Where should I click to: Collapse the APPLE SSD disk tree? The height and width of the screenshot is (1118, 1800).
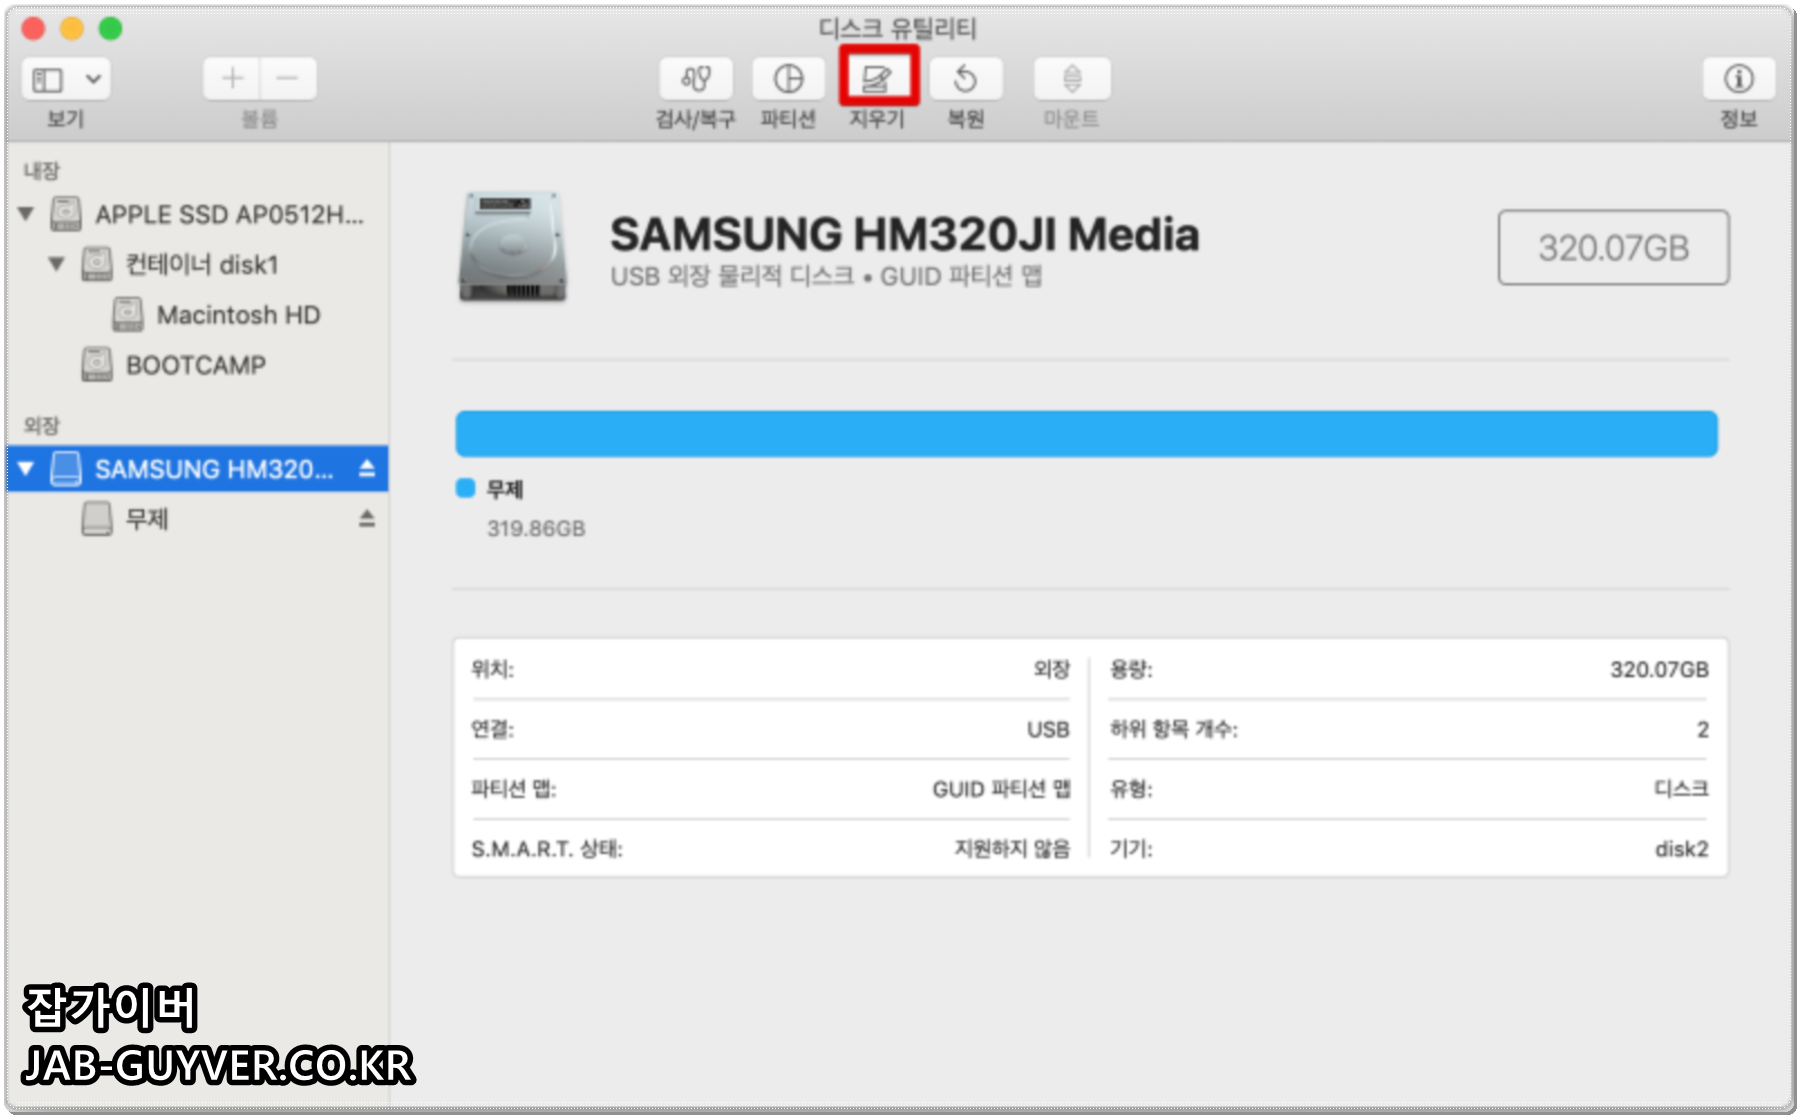tap(27, 214)
